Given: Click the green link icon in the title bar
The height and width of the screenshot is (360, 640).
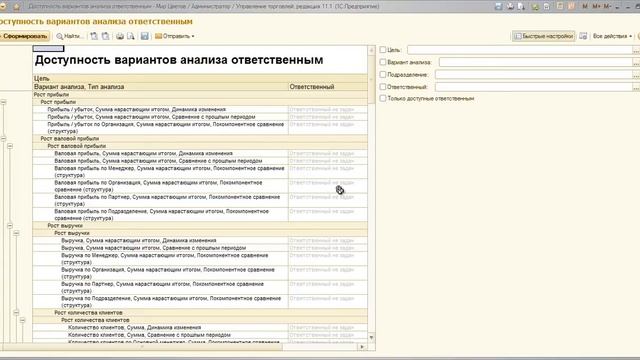Looking at the screenshot, I should [535, 6].
